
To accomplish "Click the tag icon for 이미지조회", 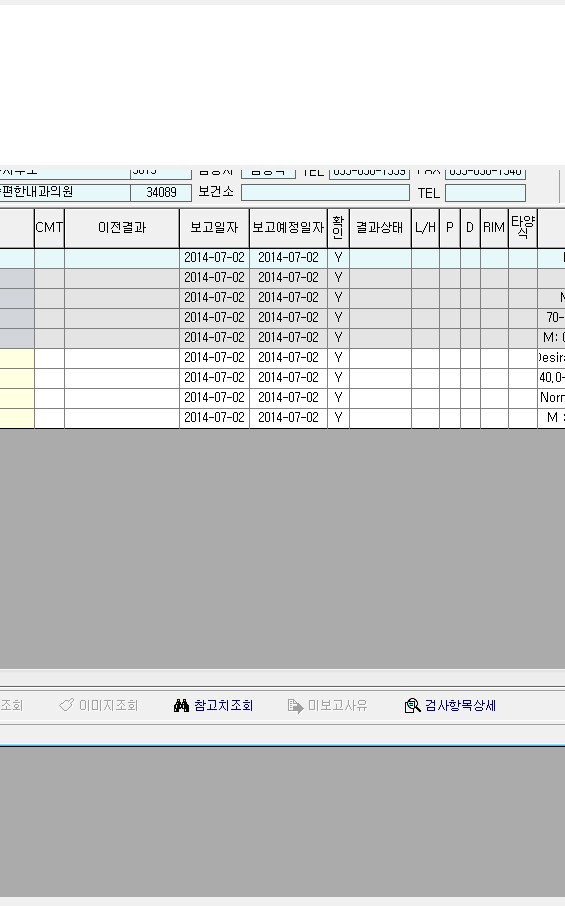I will click(66, 705).
